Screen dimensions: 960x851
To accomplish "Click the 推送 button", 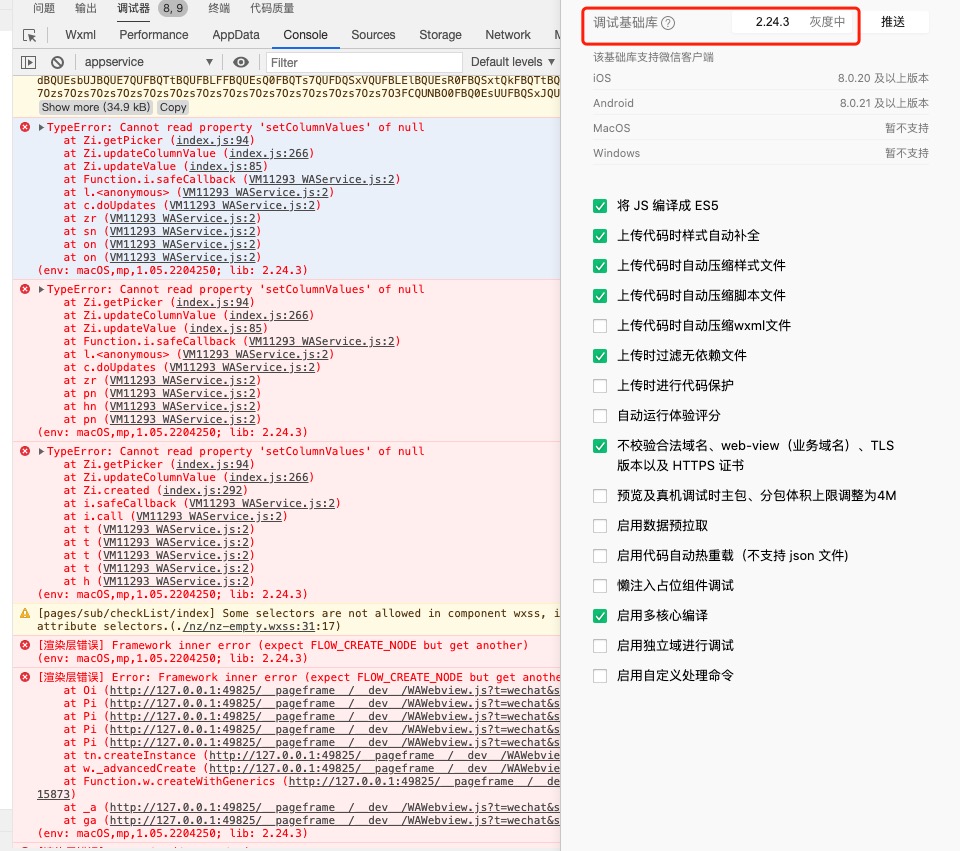I will pos(897,21).
